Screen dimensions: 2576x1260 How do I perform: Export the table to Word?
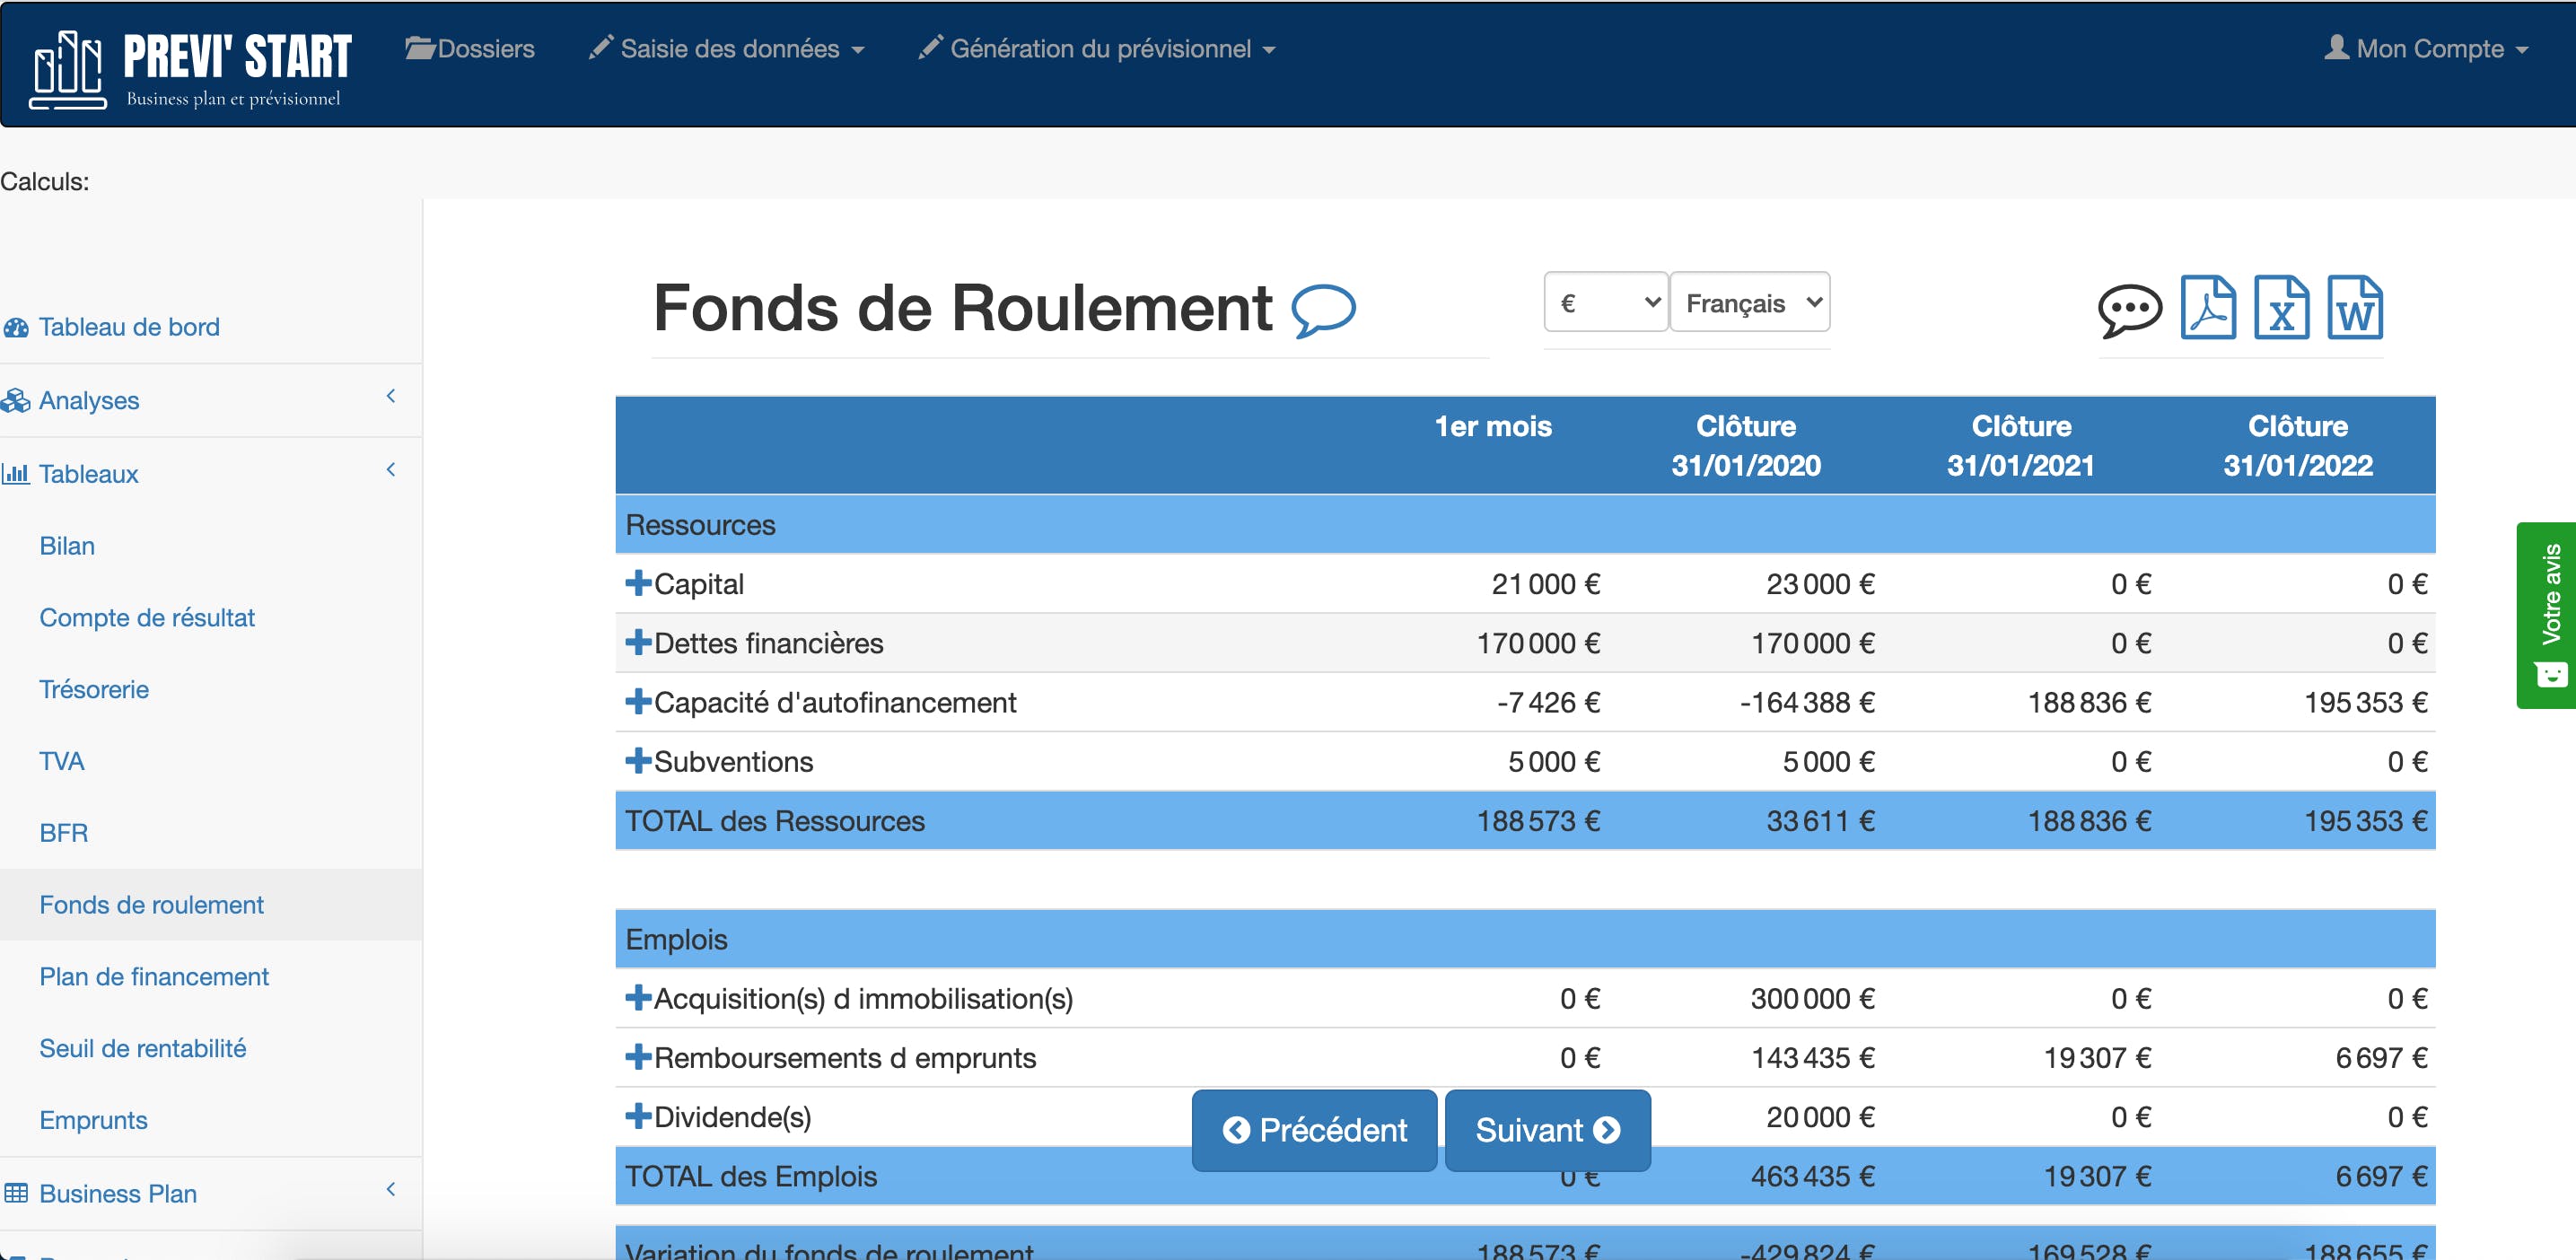click(2354, 307)
